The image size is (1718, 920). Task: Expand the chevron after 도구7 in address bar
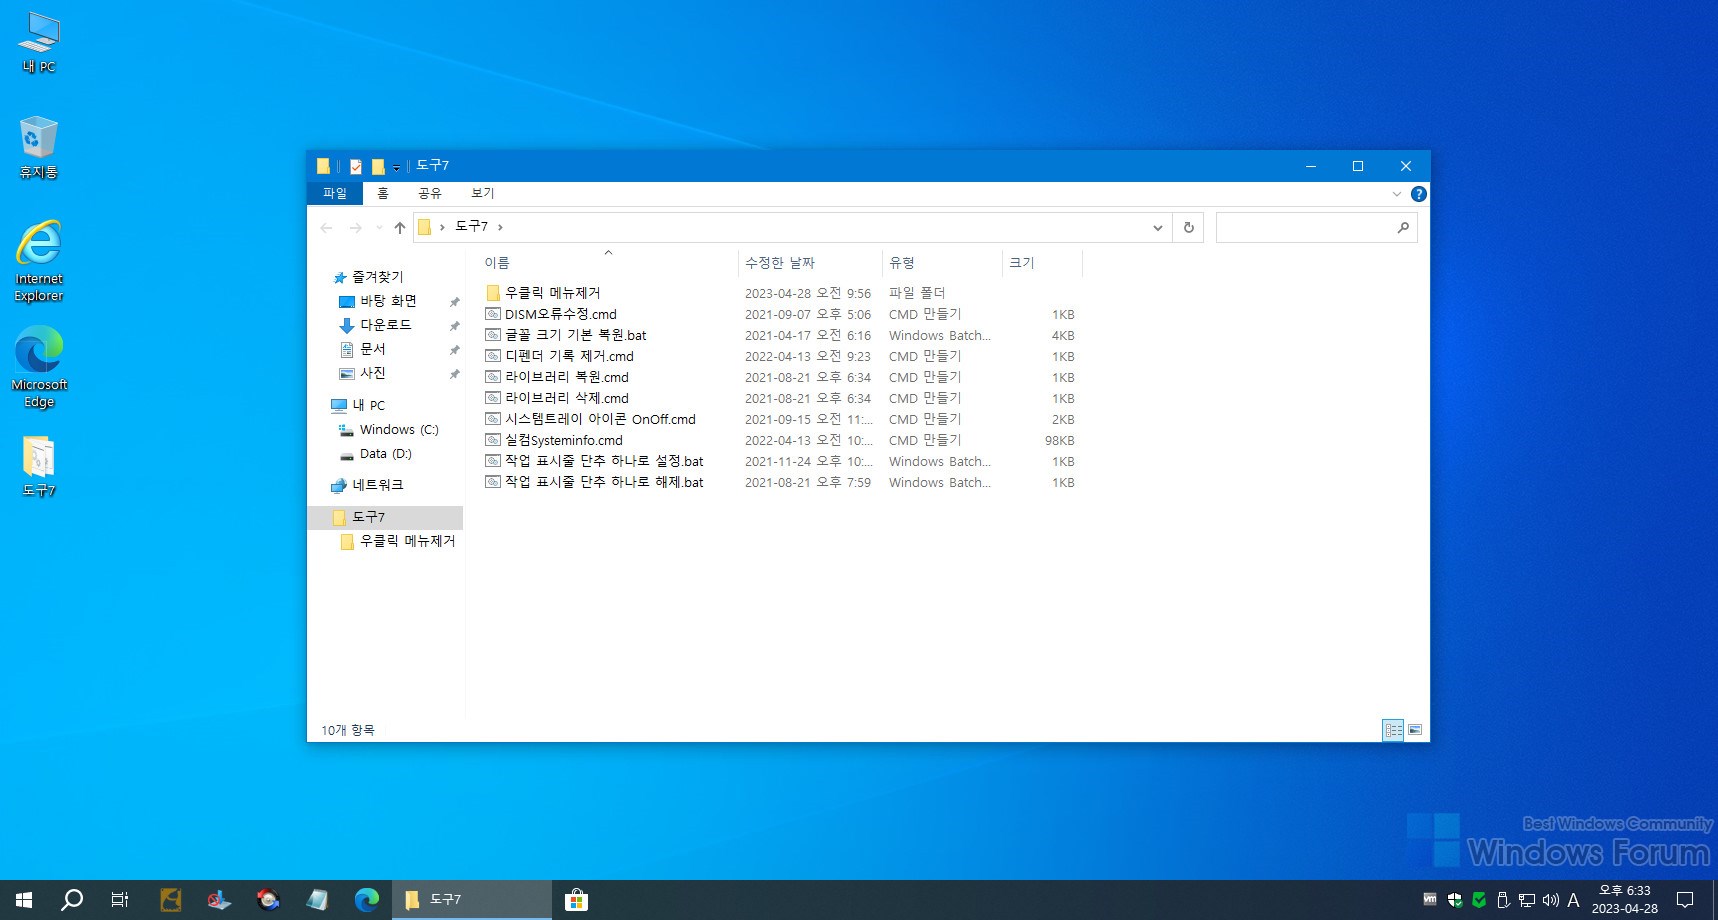pos(500,227)
